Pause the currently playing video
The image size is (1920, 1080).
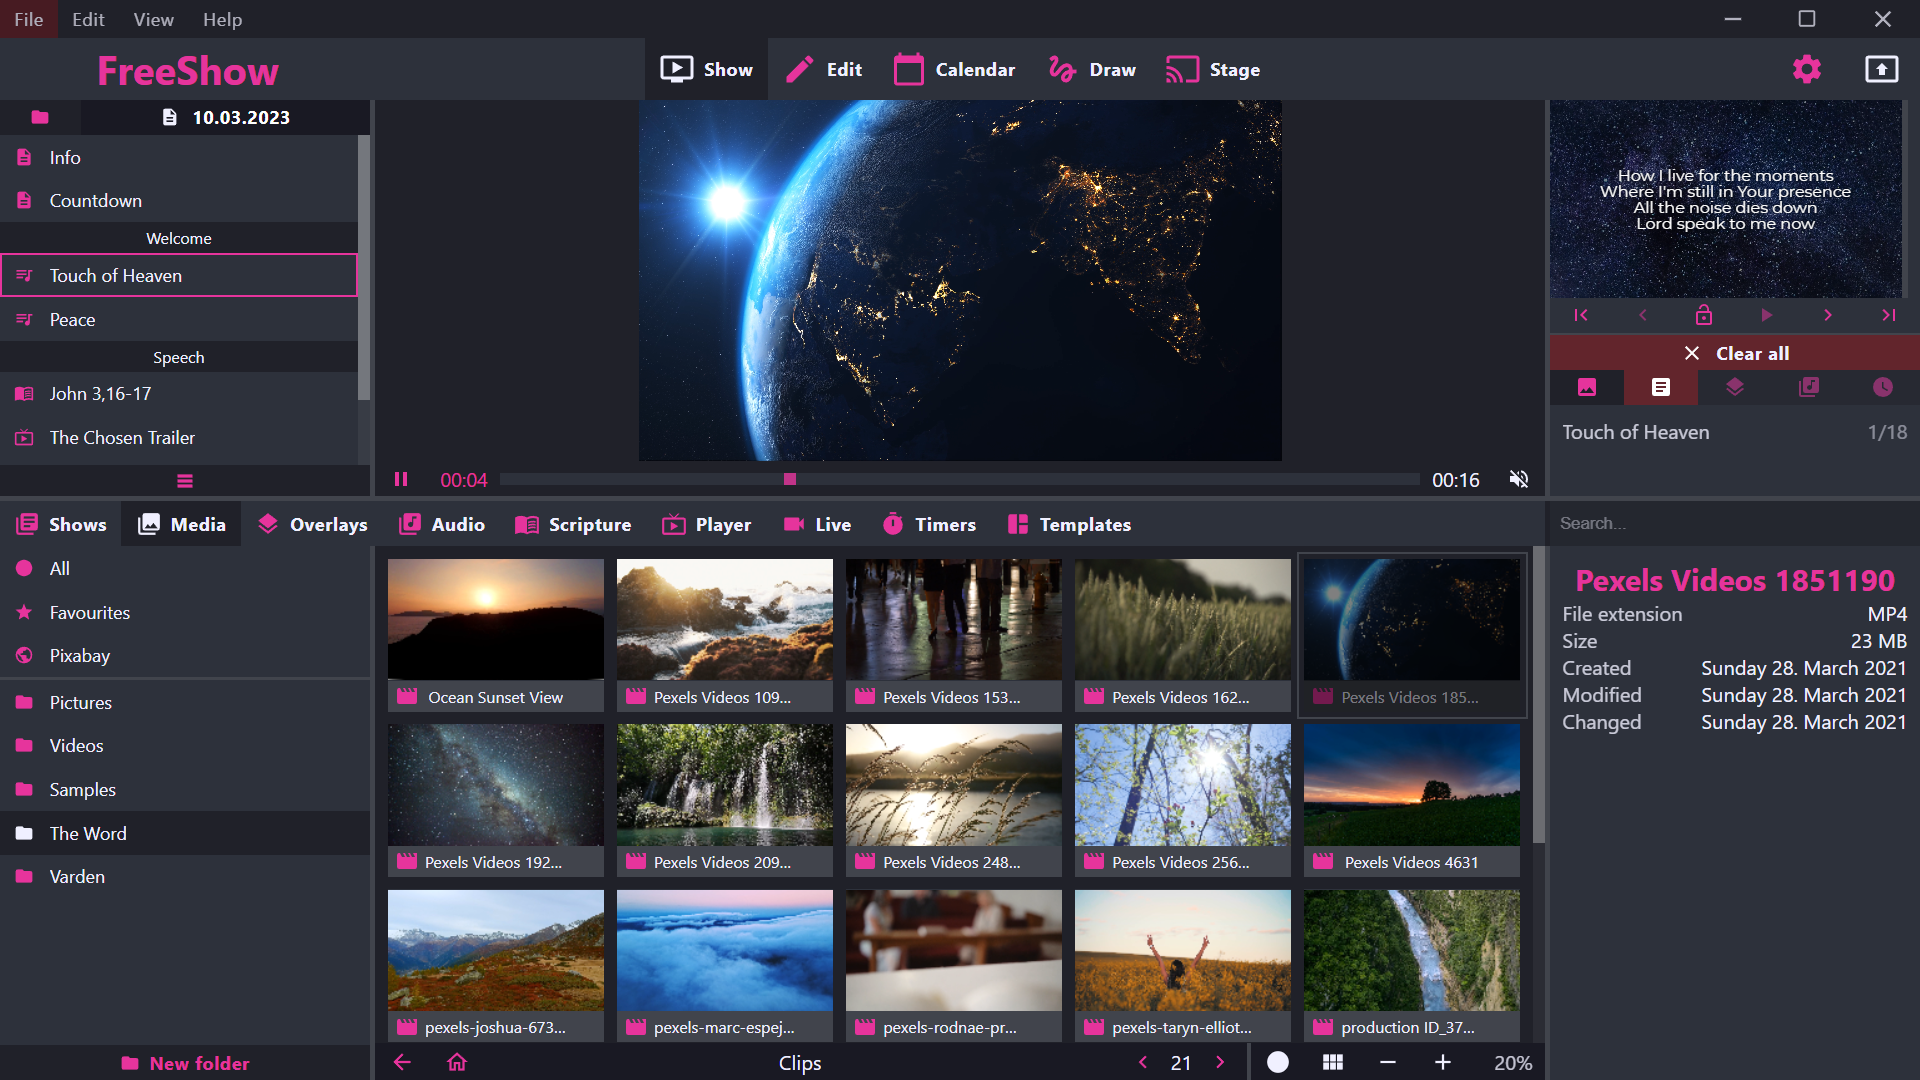click(x=400, y=479)
